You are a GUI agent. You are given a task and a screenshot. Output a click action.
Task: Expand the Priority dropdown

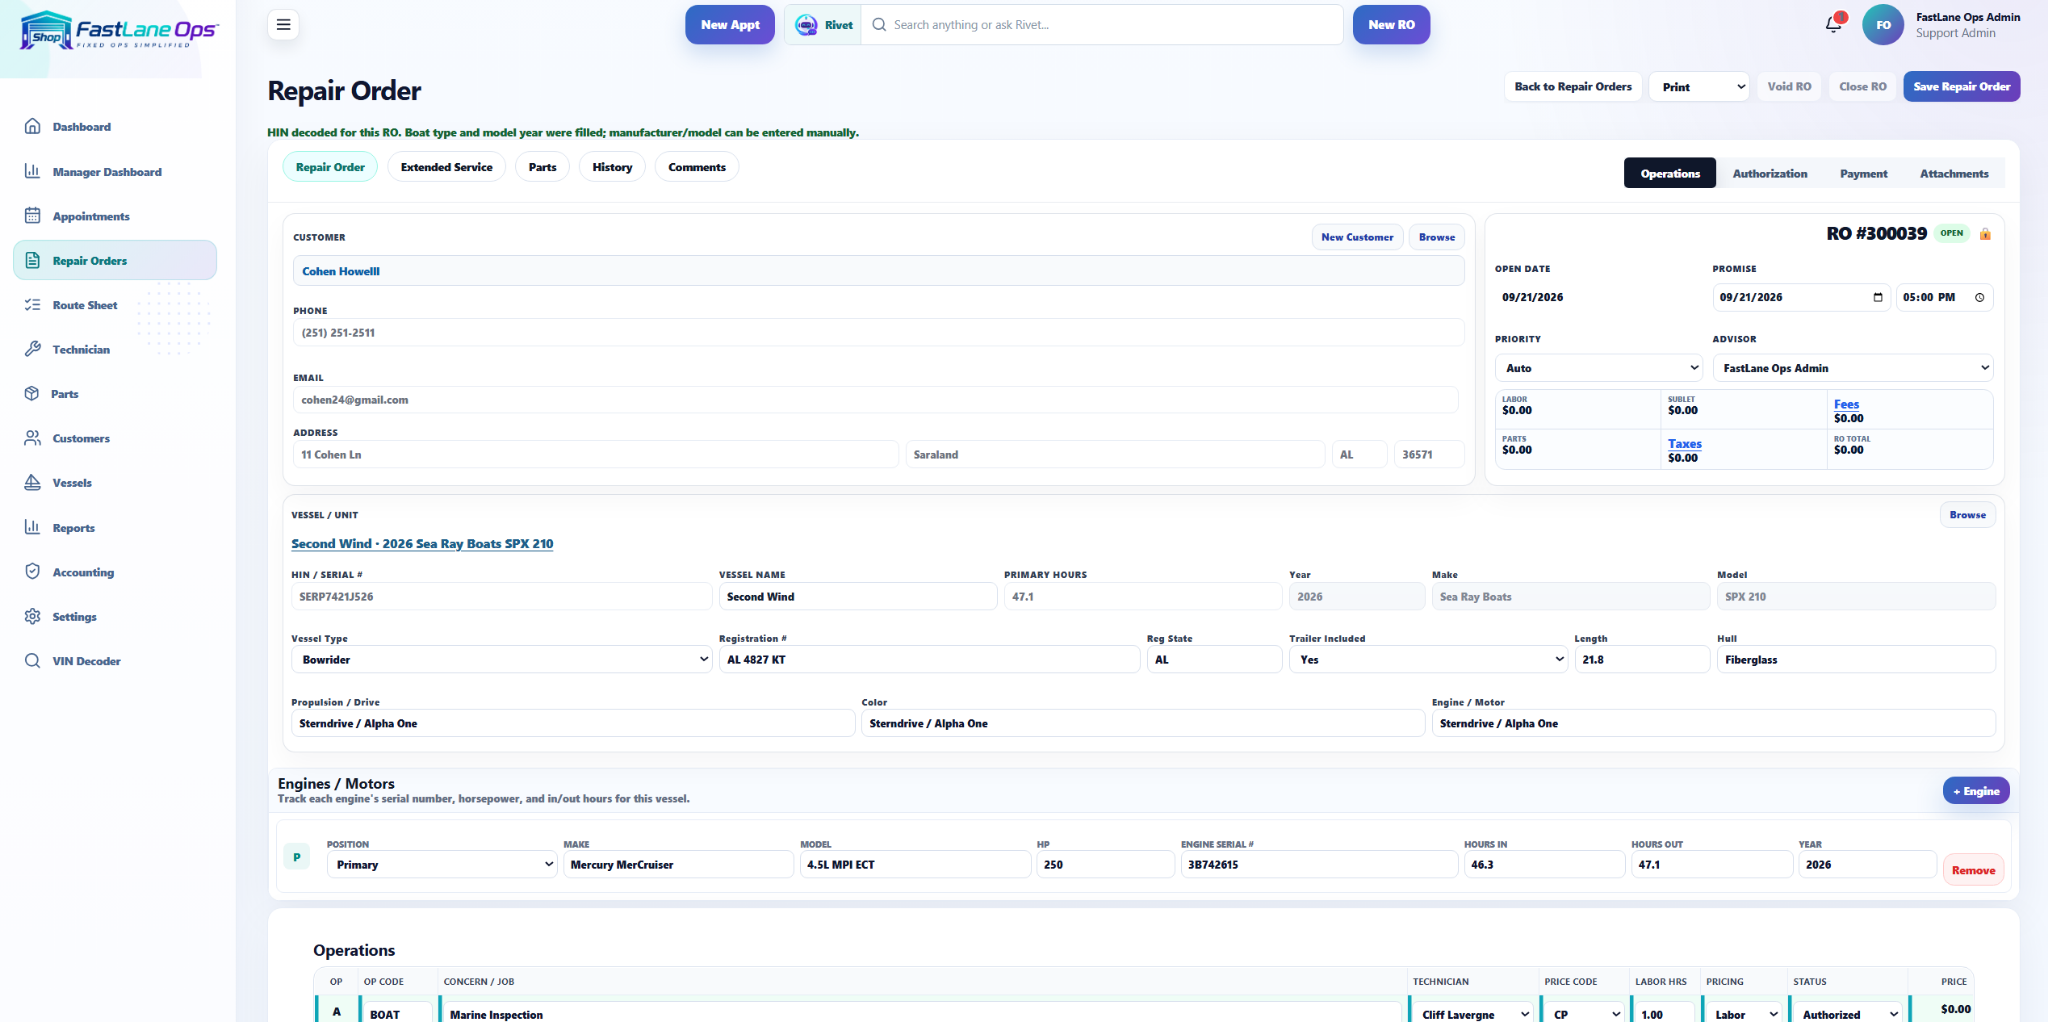click(1599, 368)
